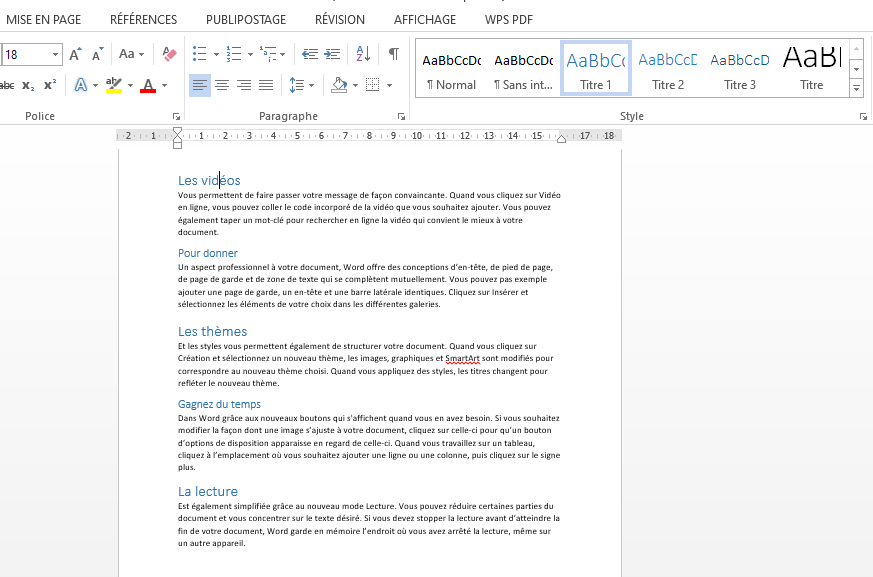Click the heading 'La lecture'
The height and width of the screenshot is (577, 873).
208,492
